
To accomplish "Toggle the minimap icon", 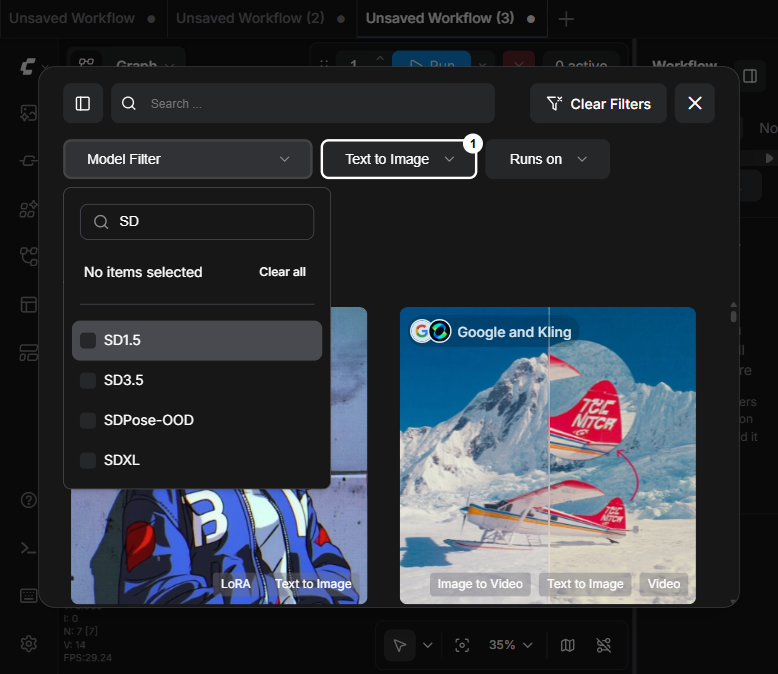I will point(568,645).
